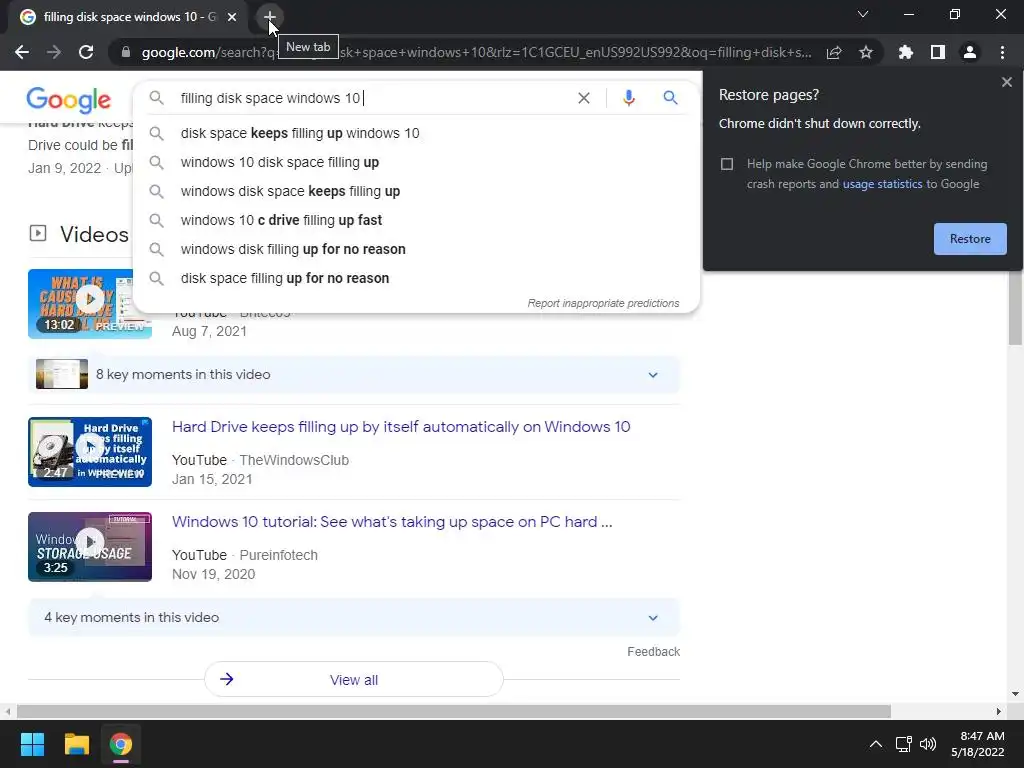Image resolution: width=1024 pixels, height=768 pixels.
Task: Click the Chrome taskbar icon
Action: (x=121, y=744)
